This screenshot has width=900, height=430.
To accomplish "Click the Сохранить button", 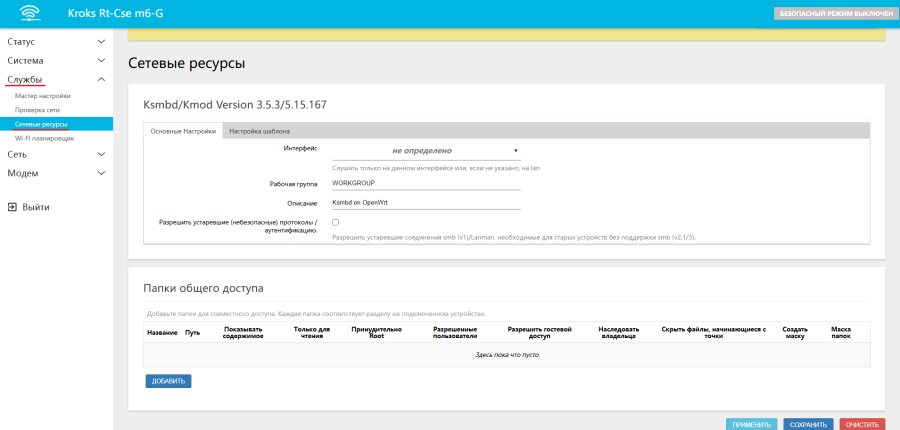I will 808,424.
